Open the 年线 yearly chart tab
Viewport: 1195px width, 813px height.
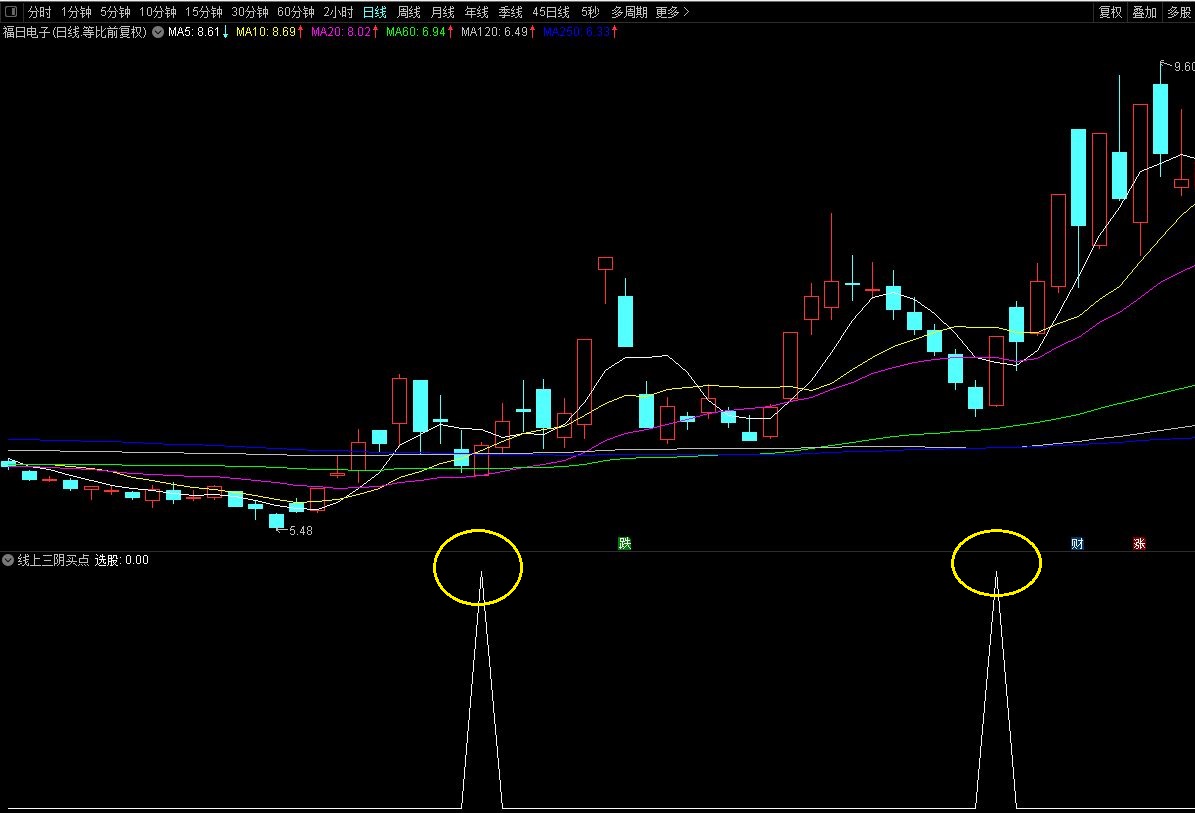click(x=476, y=12)
